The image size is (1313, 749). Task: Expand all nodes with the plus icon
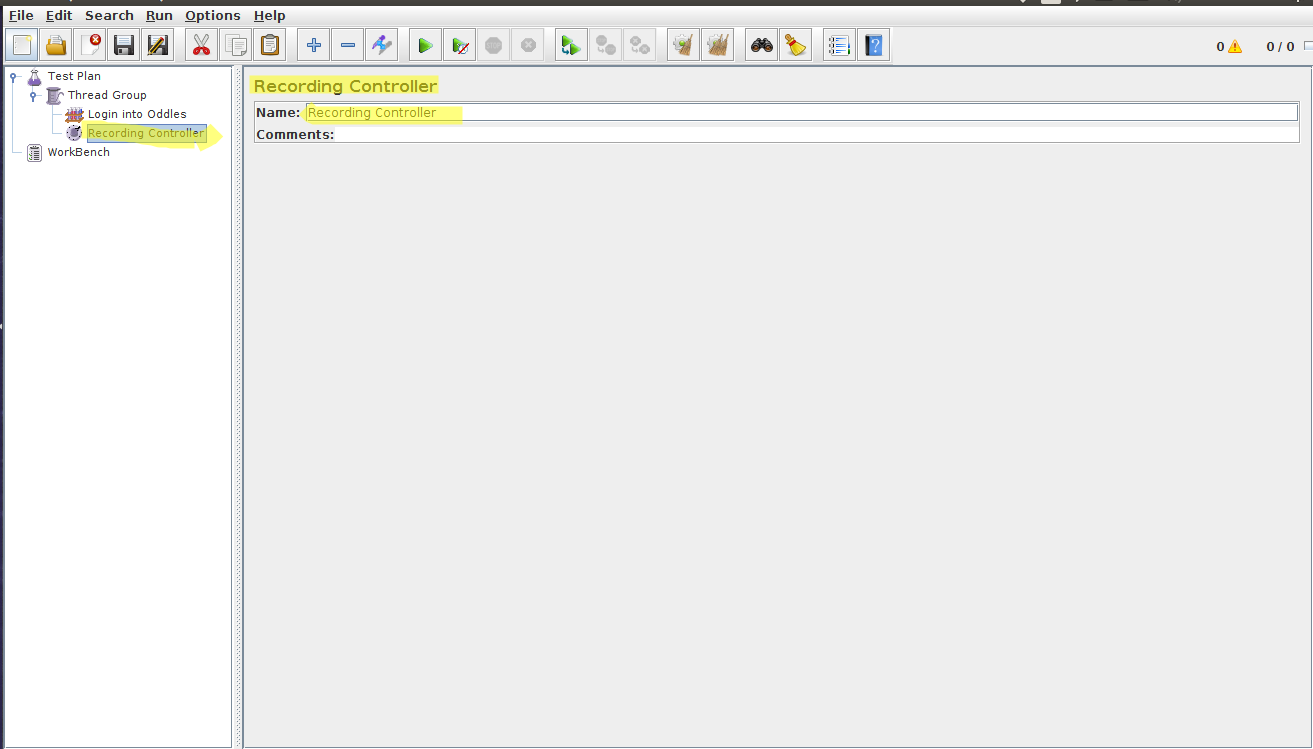314,45
